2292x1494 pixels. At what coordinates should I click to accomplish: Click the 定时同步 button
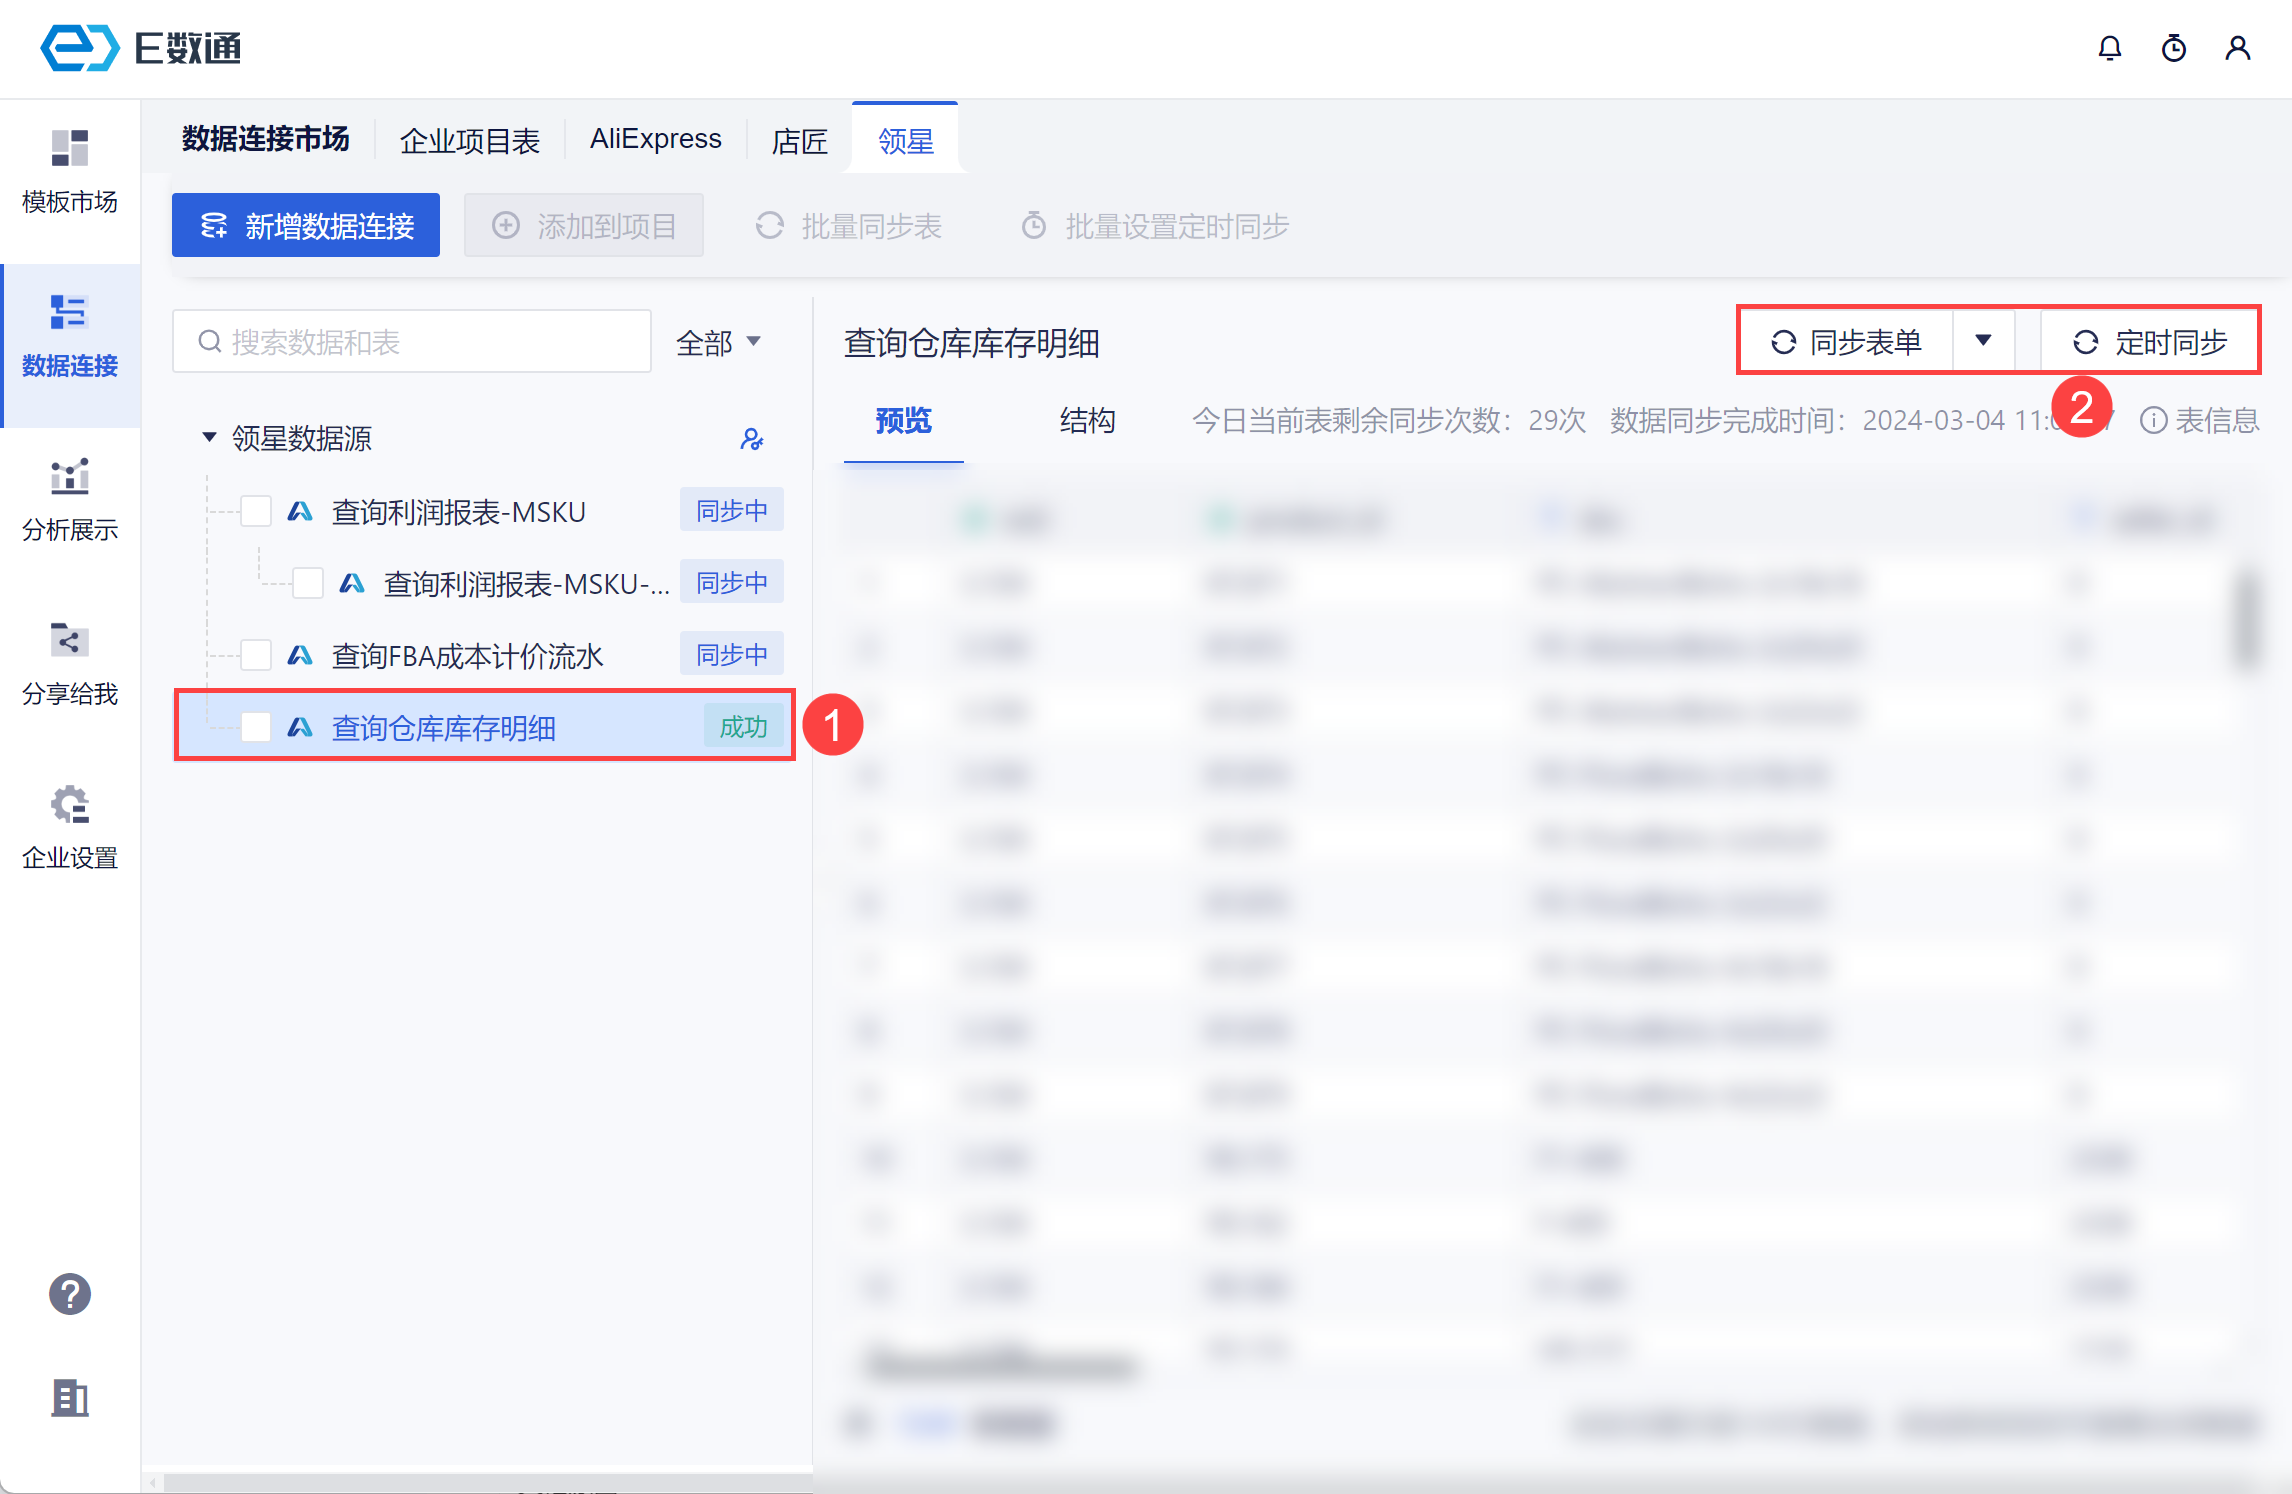(x=2150, y=342)
